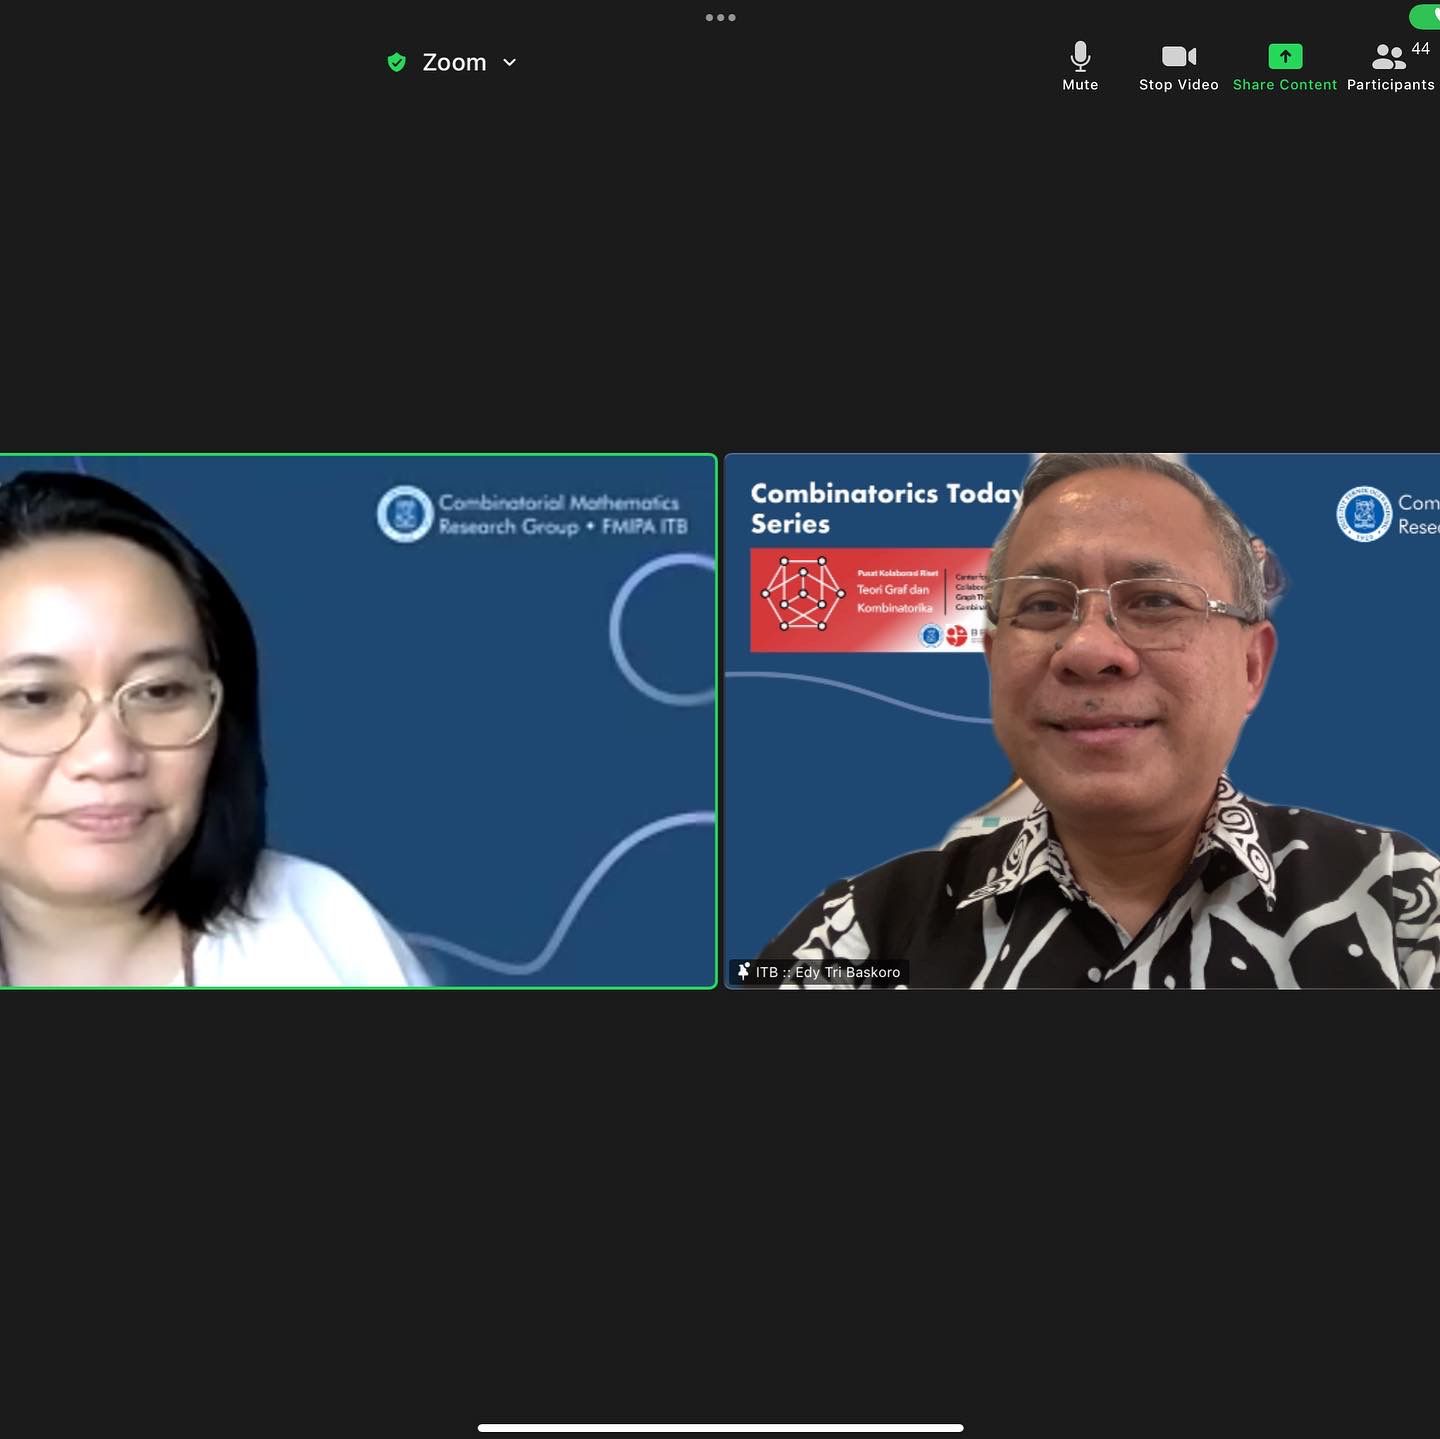Click the participant count number 44
Screen dimensions: 1440x1439
(1420, 48)
